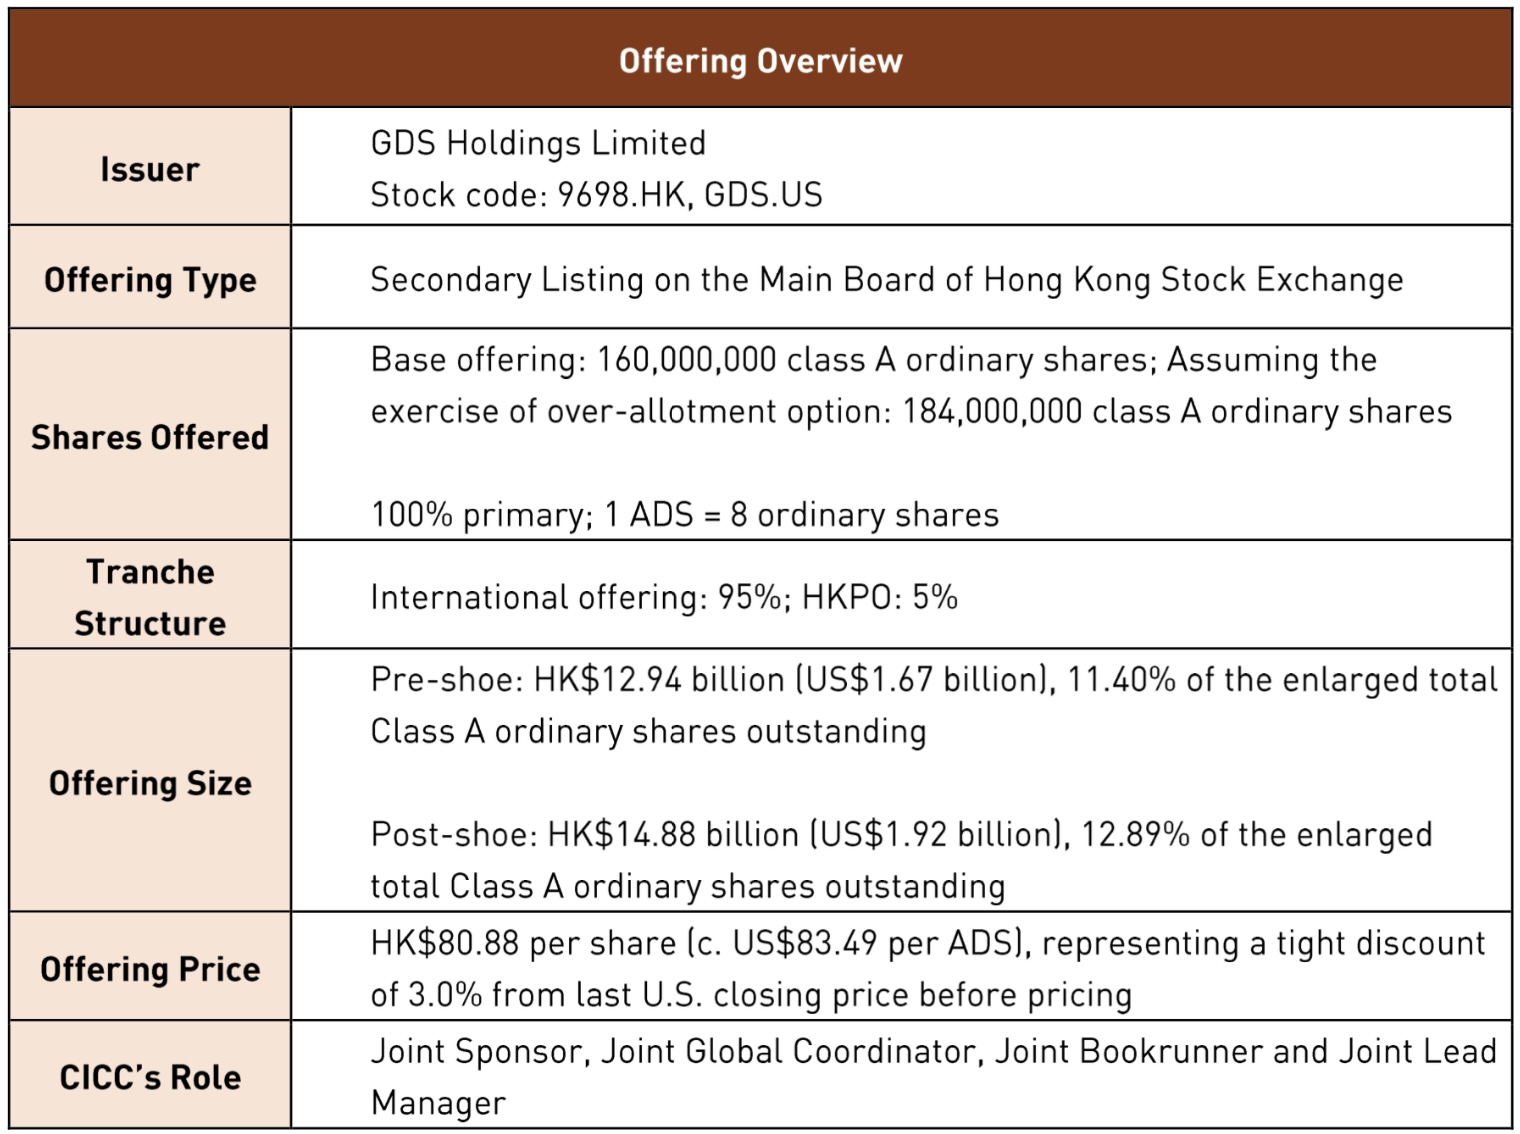The height and width of the screenshot is (1134, 1520).
Task: Select the CICC's Role label cell
Action: click(x=150, y=1077)
